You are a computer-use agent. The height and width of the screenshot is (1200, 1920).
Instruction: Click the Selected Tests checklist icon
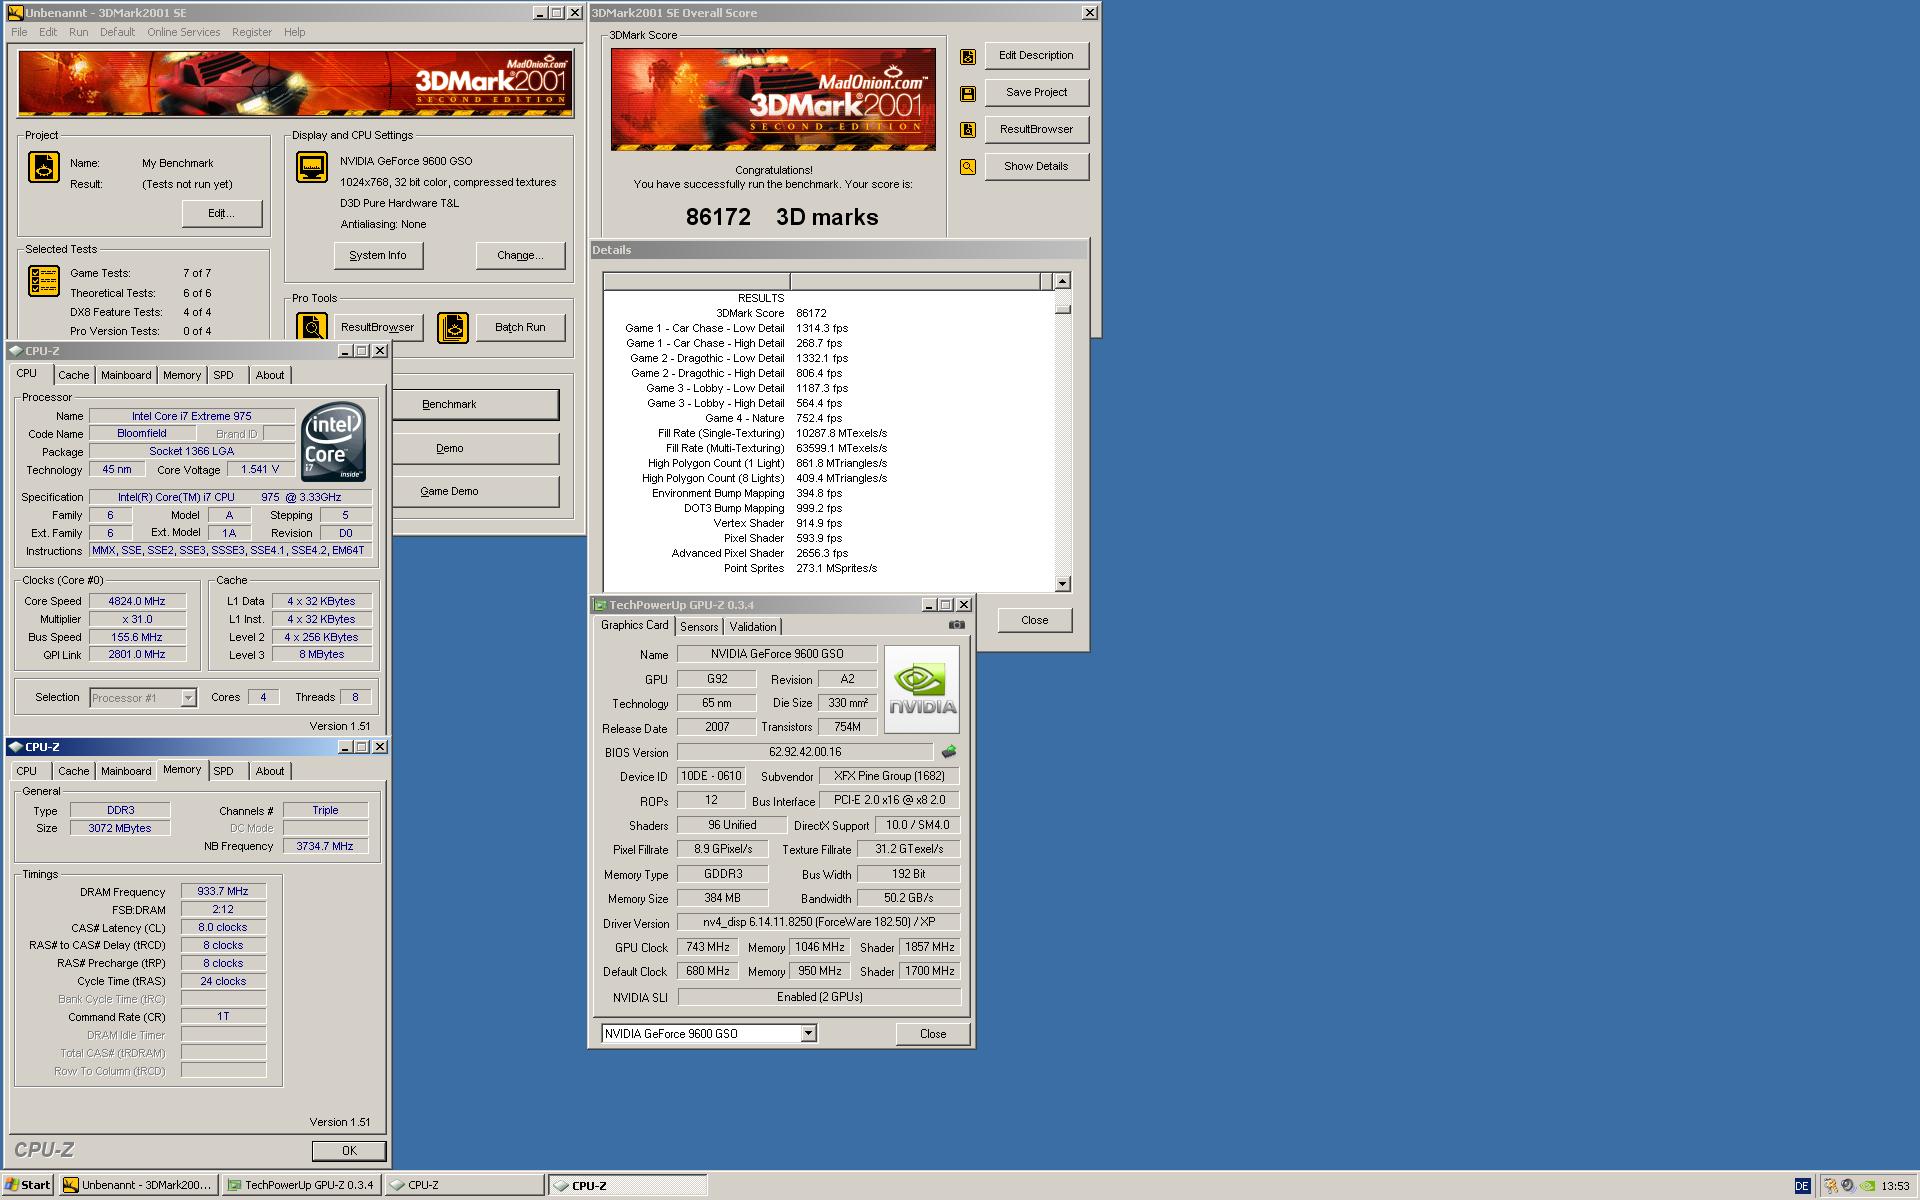point(43,281)
